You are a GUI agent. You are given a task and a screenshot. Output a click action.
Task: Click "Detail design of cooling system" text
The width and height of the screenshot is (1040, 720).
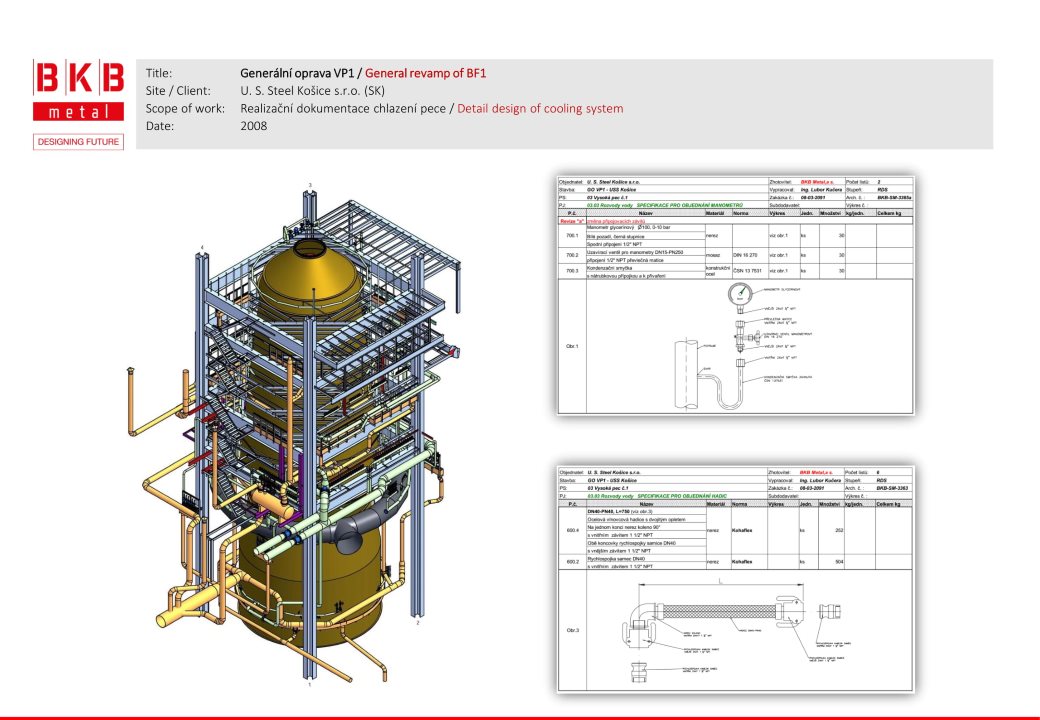tap(539, 108)
